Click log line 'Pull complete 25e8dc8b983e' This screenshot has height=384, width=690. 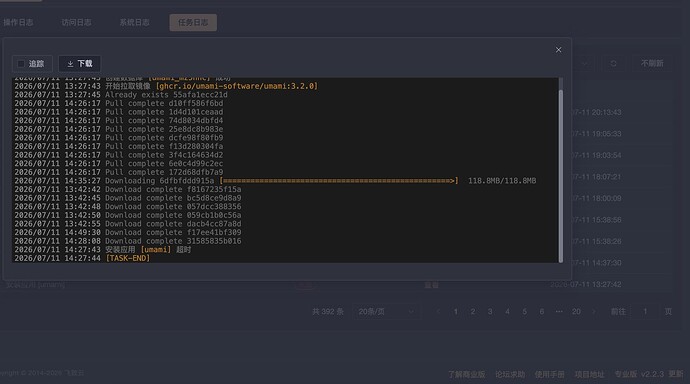[x=164, y=129]
